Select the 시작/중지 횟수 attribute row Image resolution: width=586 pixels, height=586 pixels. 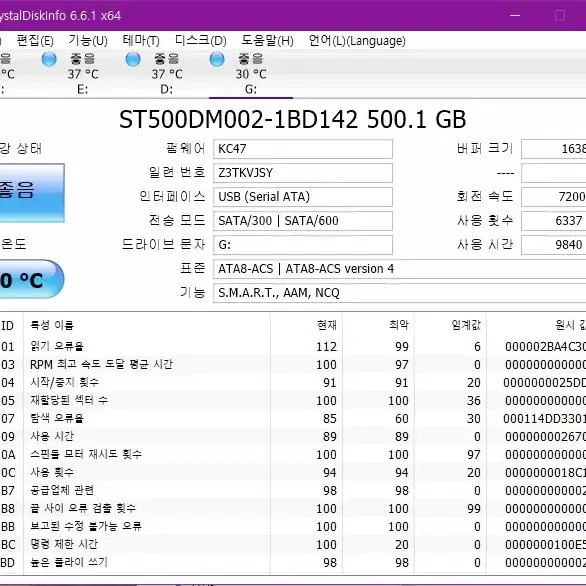coord(293,382)
